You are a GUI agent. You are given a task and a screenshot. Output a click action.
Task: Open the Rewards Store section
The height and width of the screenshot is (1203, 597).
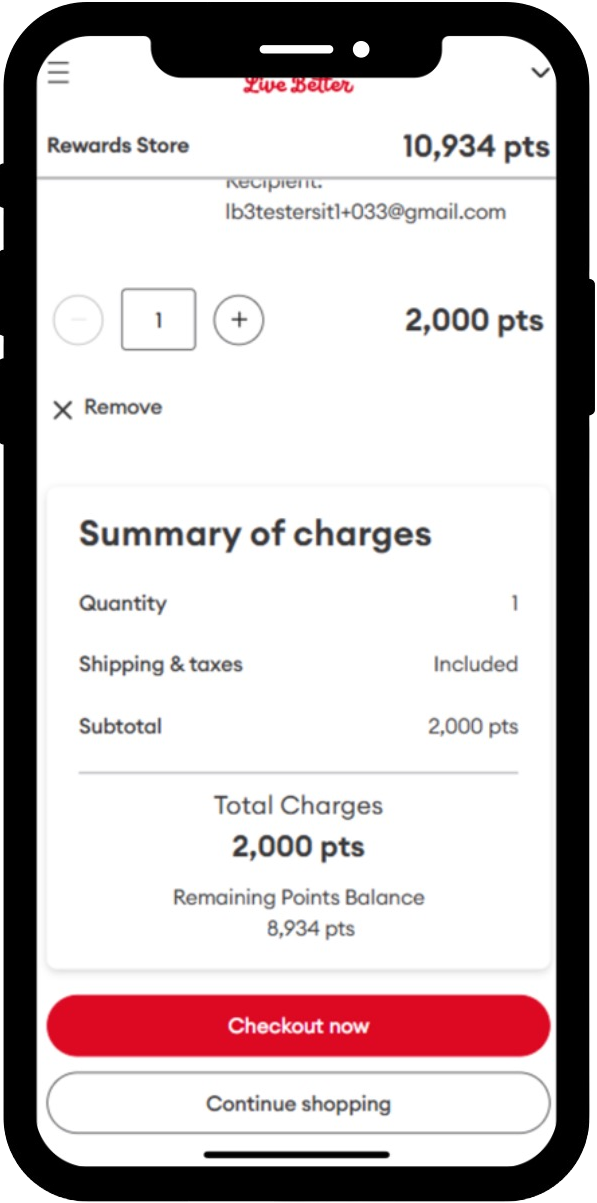coord(118,145)
